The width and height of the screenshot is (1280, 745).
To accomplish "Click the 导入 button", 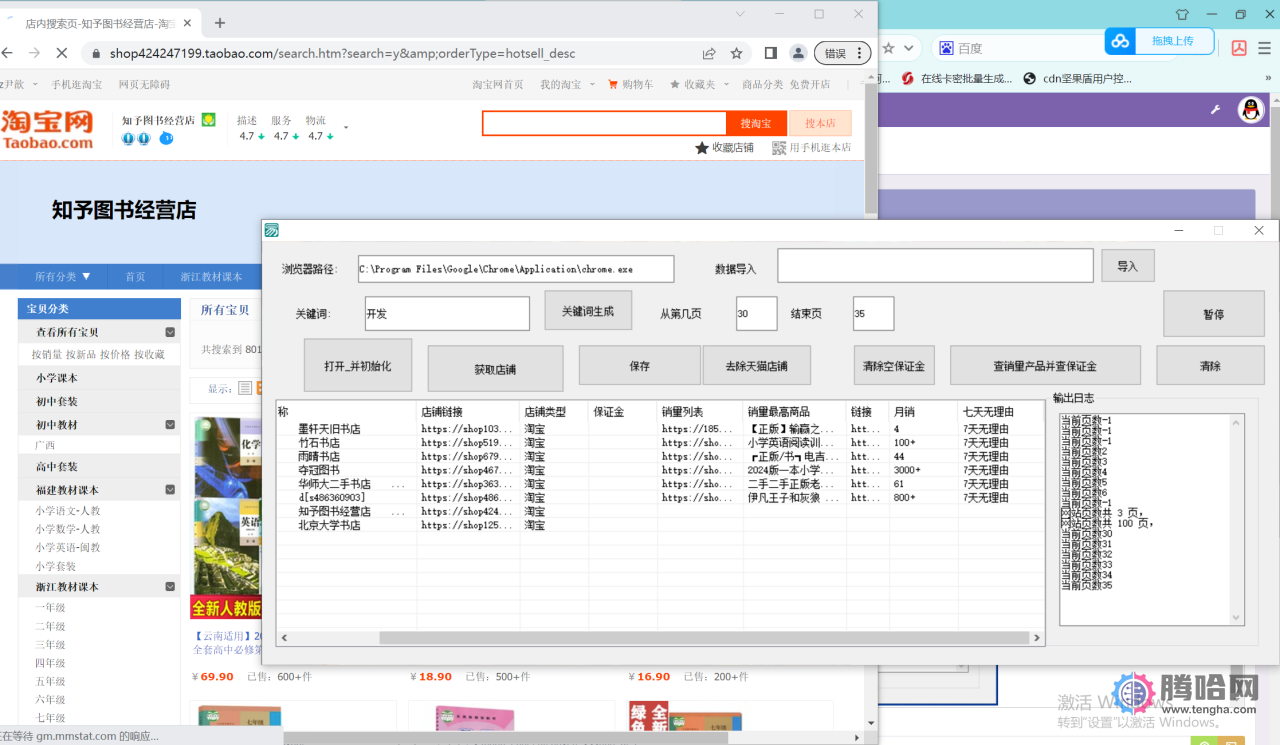I will click(1128, 267).
